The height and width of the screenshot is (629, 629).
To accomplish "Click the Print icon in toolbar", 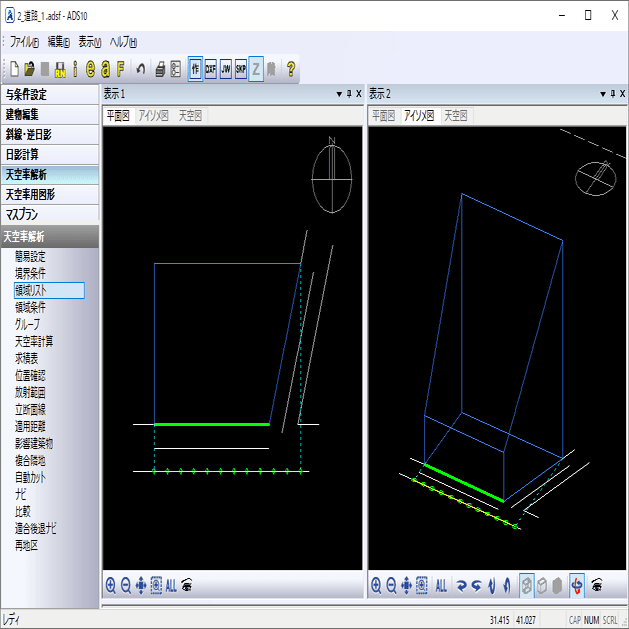I will pyautogui.click(x=160, y=69).
